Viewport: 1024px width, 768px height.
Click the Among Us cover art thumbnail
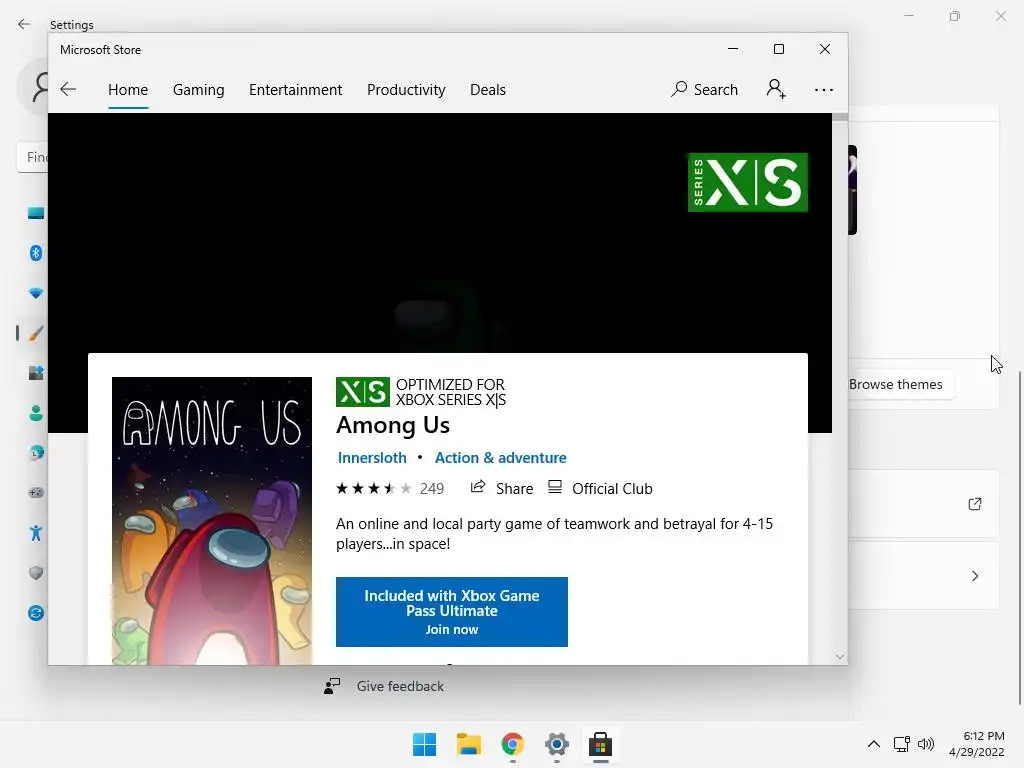(212, 520)
